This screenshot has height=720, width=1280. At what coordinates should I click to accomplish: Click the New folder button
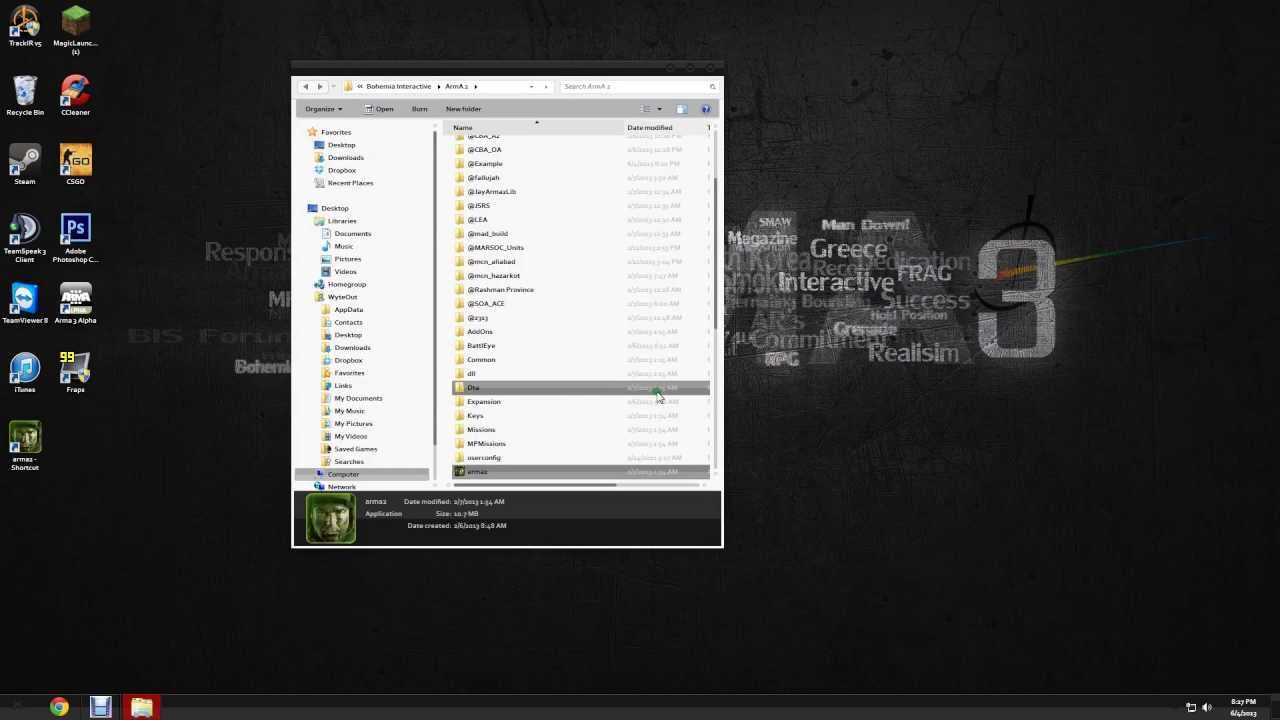click(x=463, y=109)
